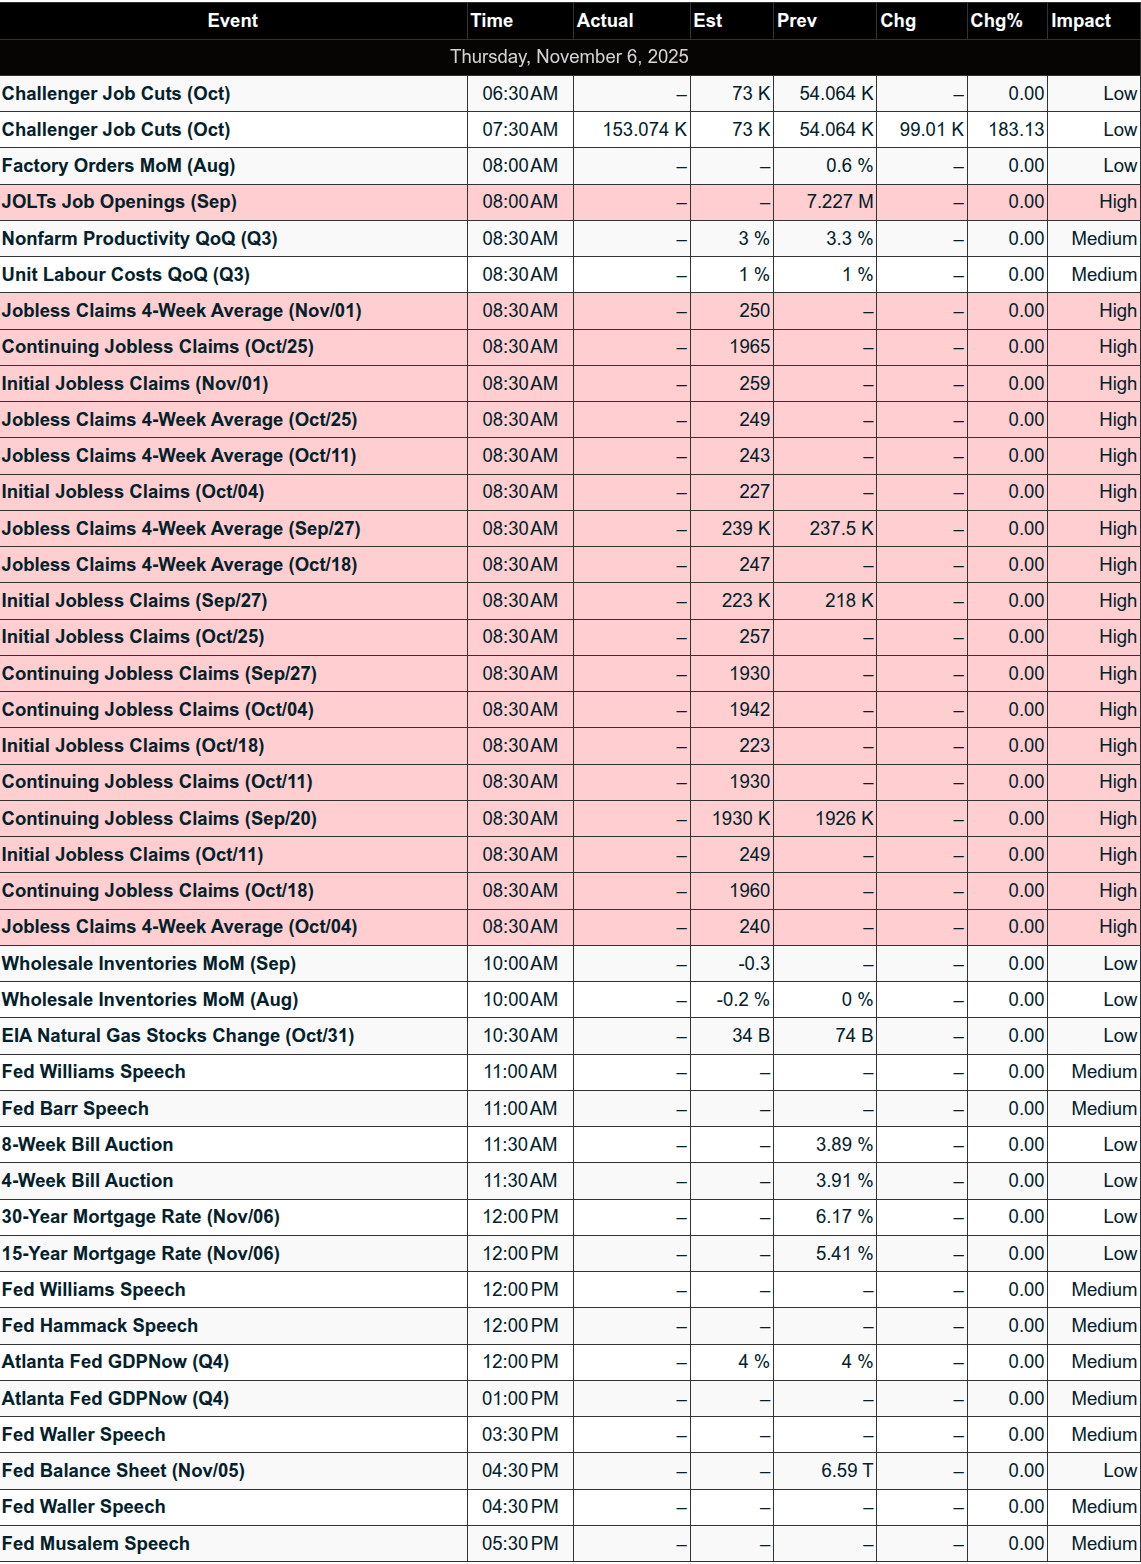
Task: Click EIA Natural Gas Stocks Change event
Action: [178, 1036]
